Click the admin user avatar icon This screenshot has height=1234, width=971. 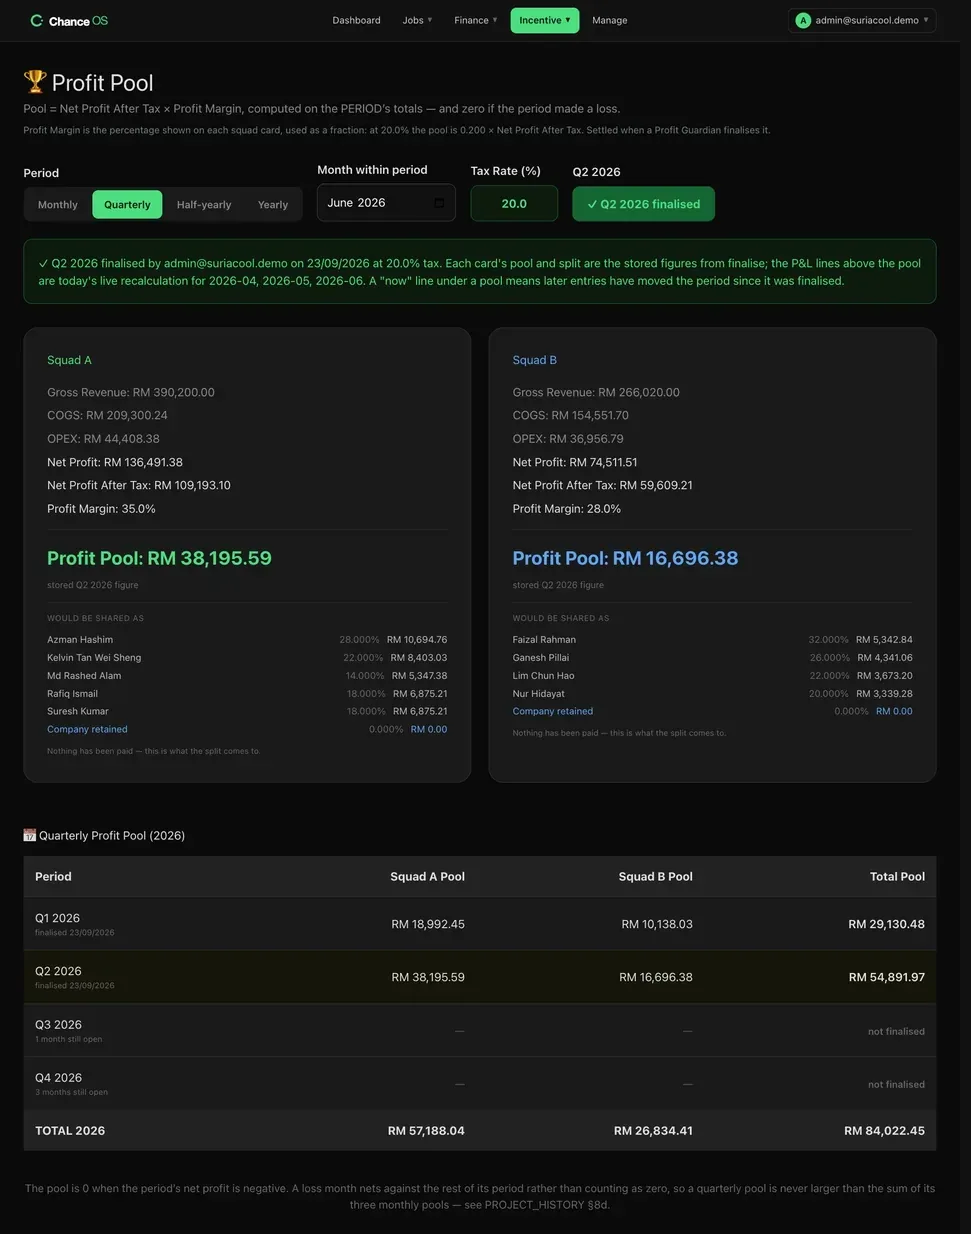[x=803, y=20]
